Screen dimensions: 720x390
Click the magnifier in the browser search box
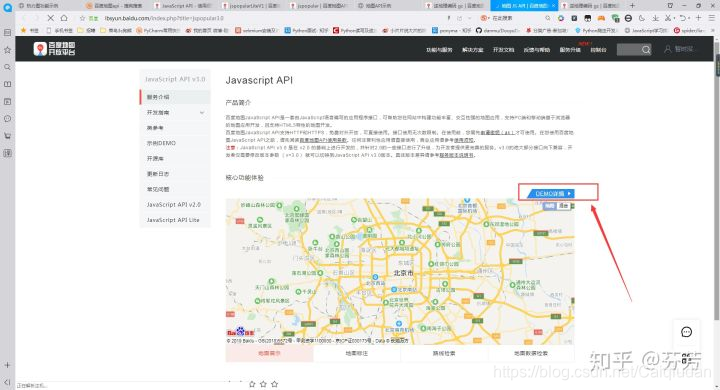point(548,18)
